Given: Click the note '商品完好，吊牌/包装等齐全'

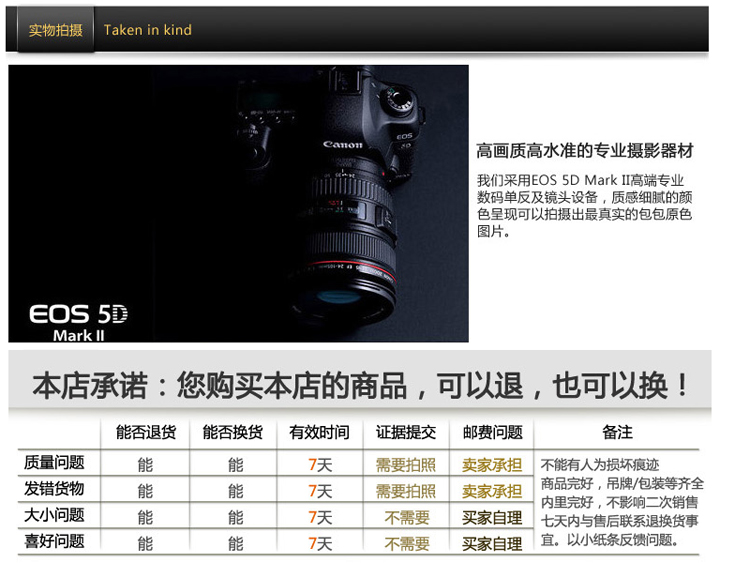Looking at the screenshot, I should (622, 484).
